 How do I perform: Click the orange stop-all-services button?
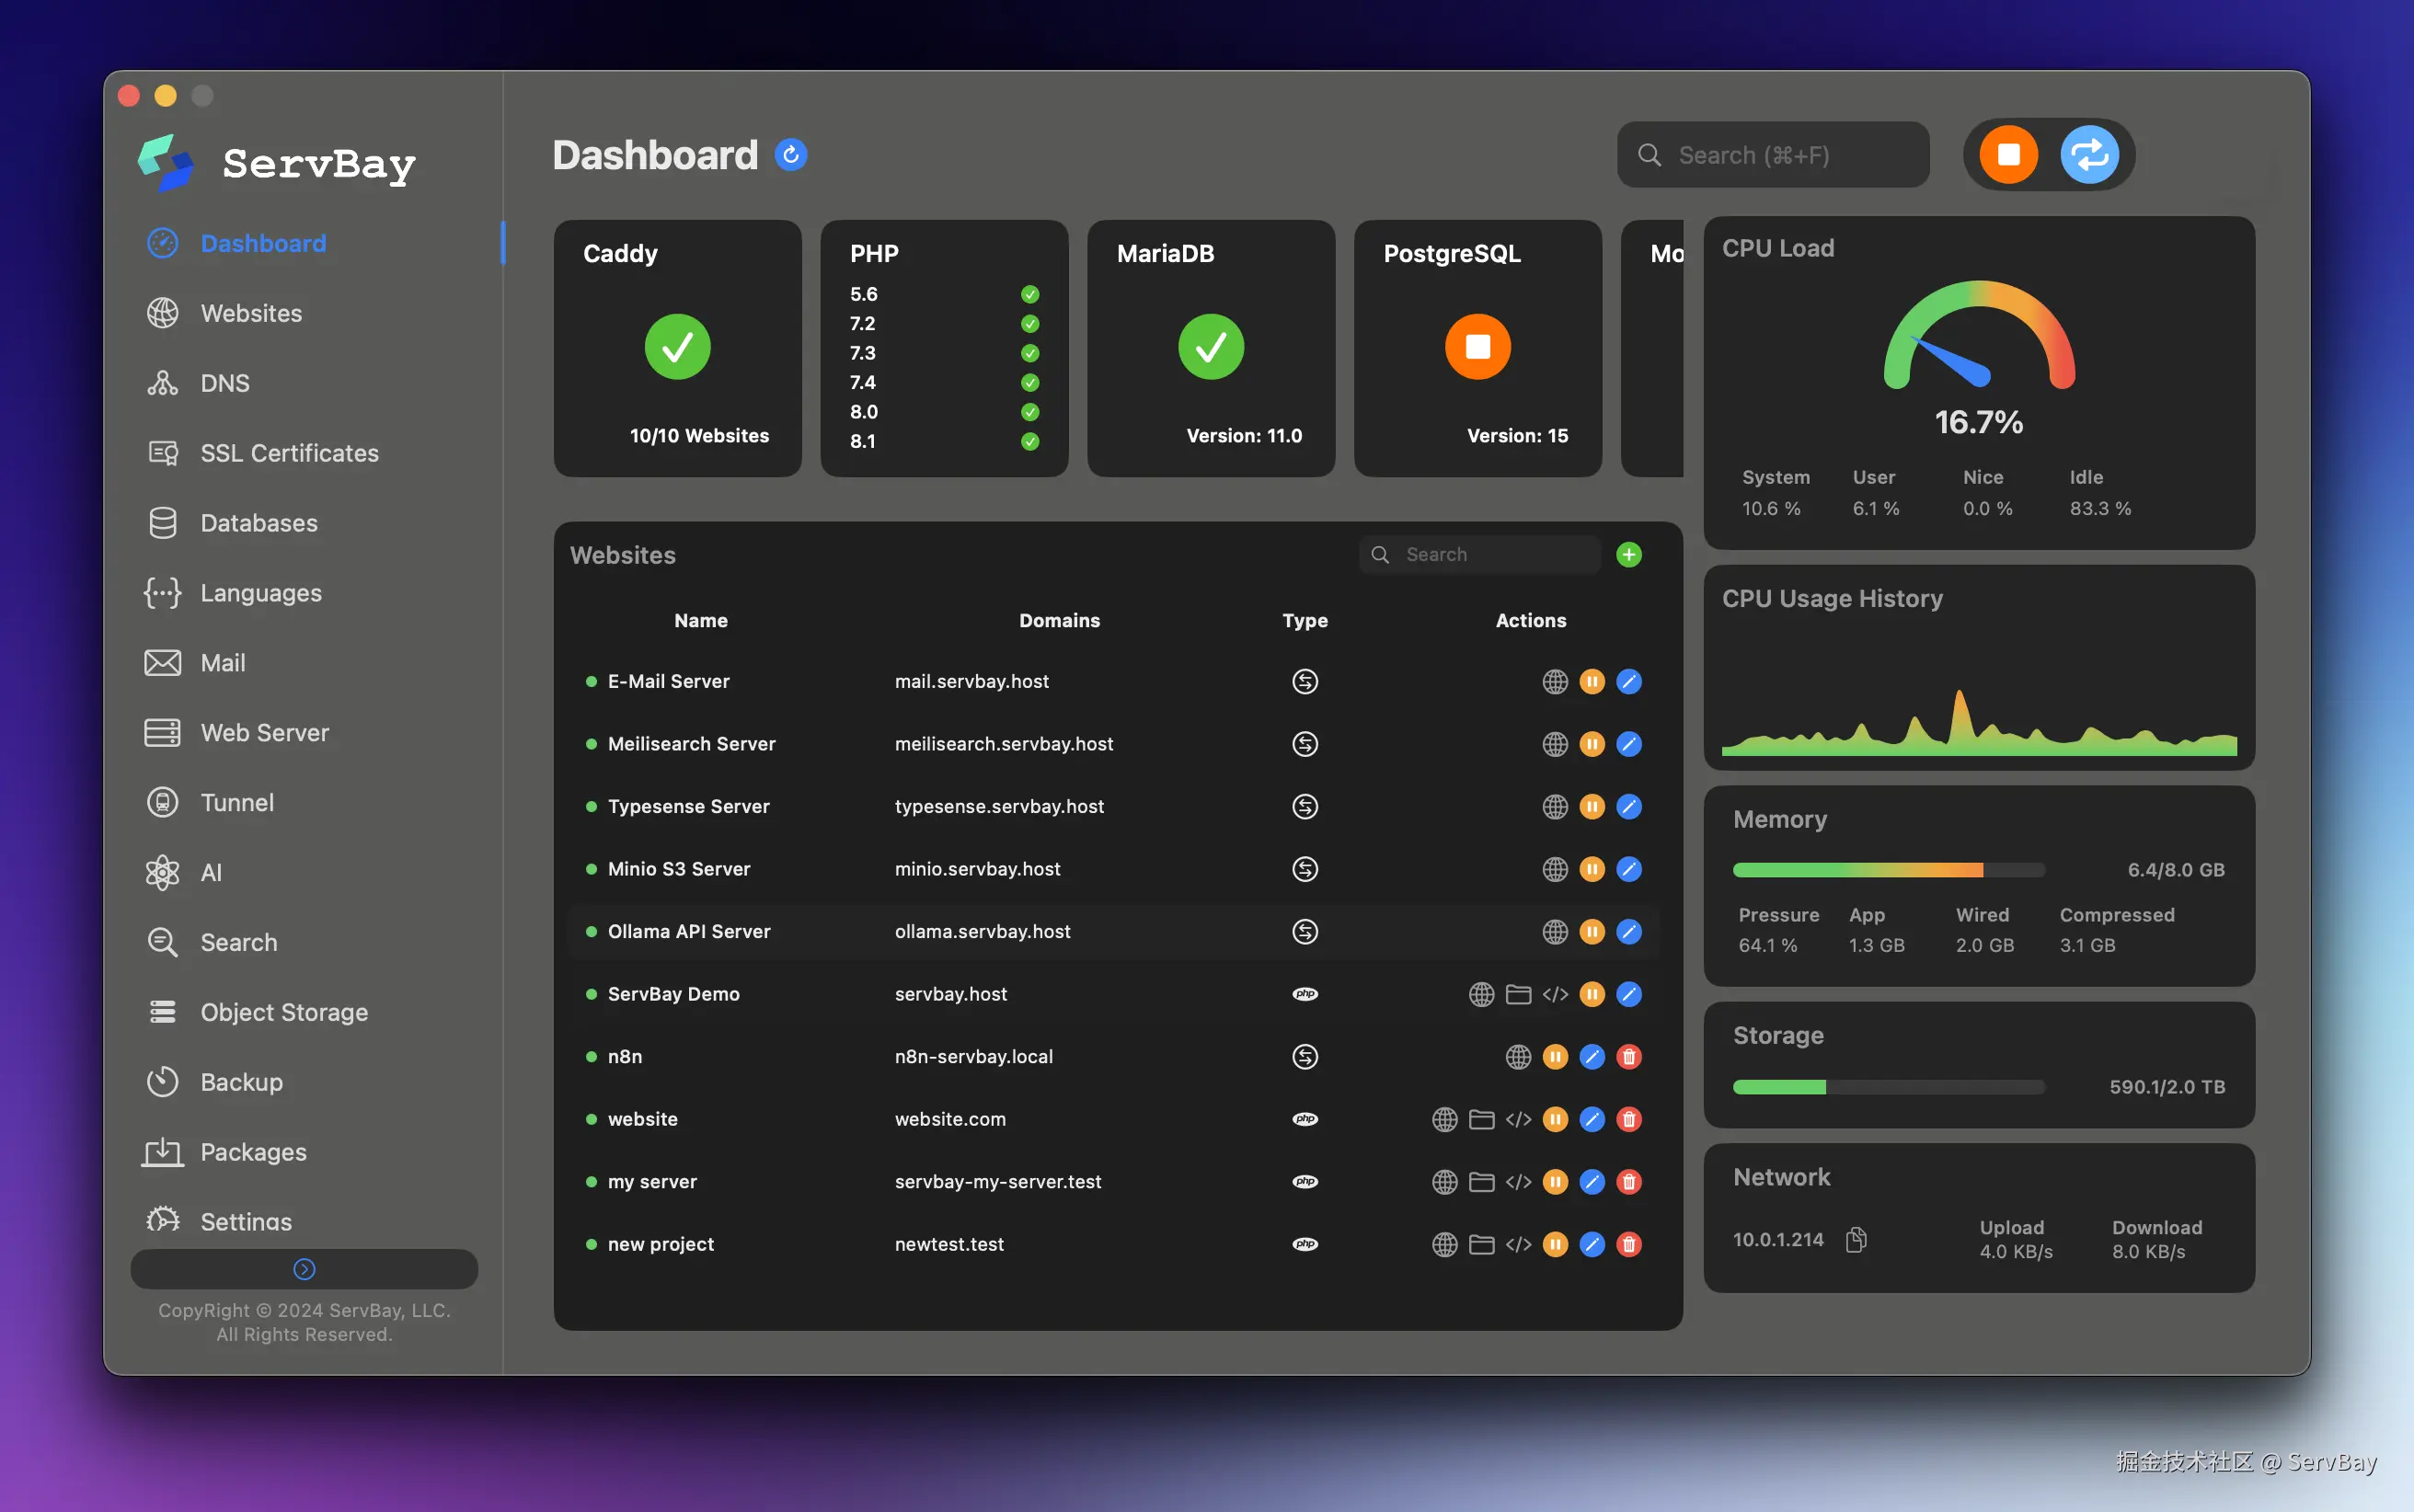(2008, 155)
